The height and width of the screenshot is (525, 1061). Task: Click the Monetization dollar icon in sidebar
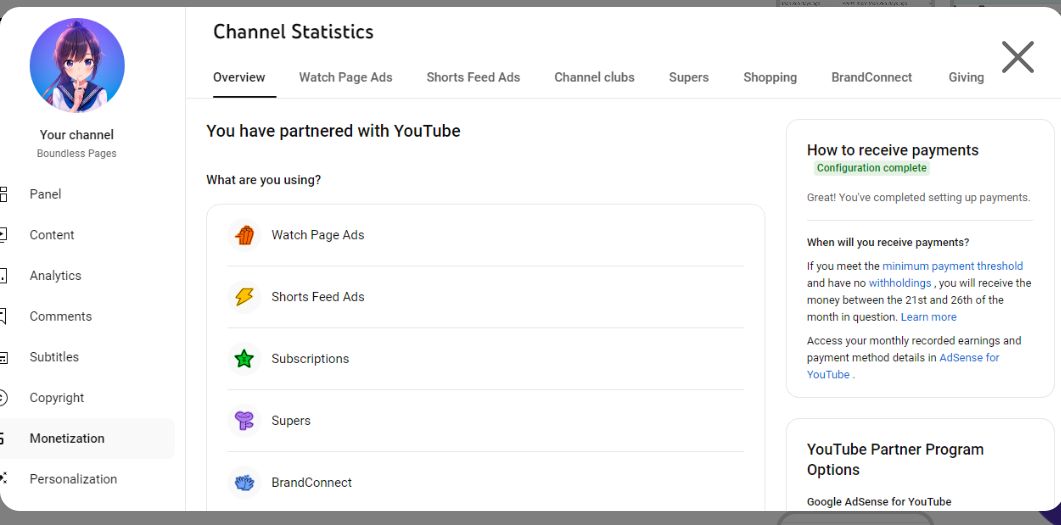[3, 438]
